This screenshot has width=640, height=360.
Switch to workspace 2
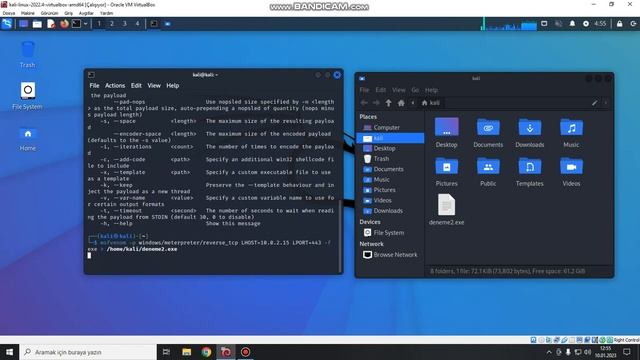point(111,24)
